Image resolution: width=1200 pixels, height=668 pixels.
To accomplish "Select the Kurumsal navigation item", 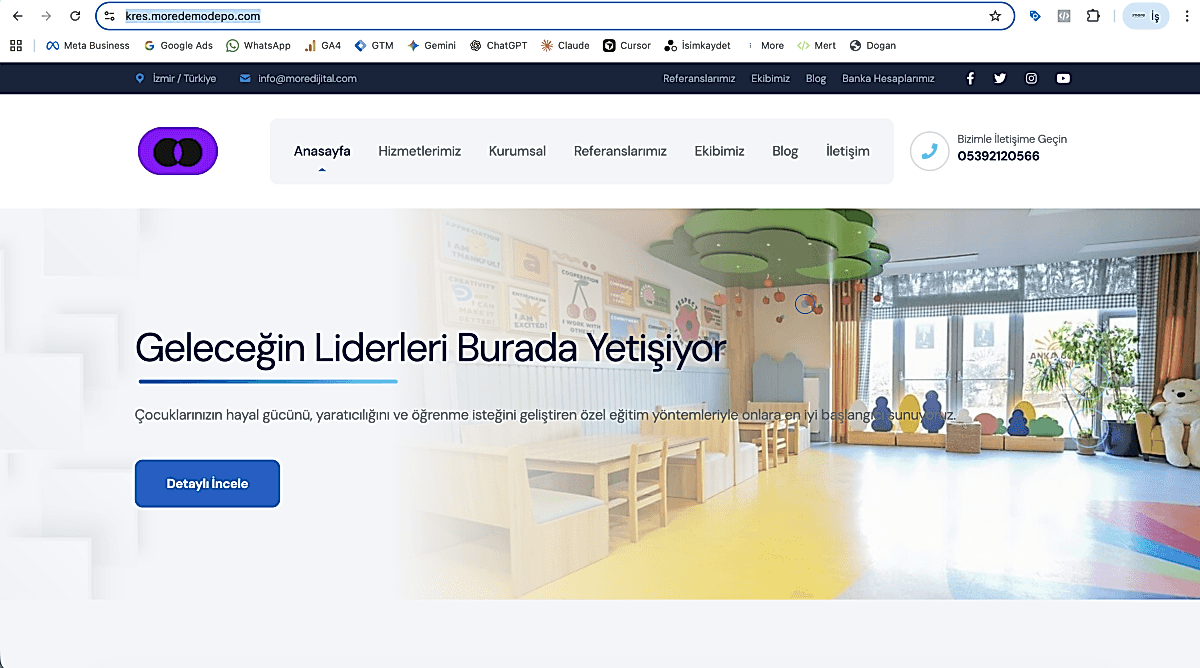I will pos(517,151).
